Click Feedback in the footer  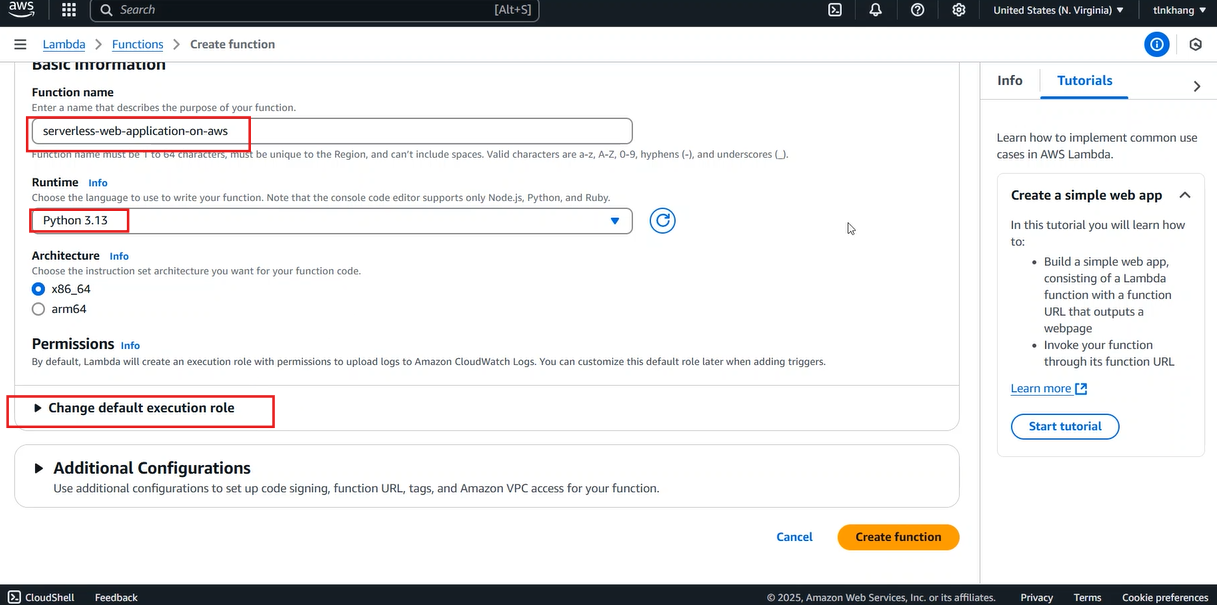pos(116,597)
